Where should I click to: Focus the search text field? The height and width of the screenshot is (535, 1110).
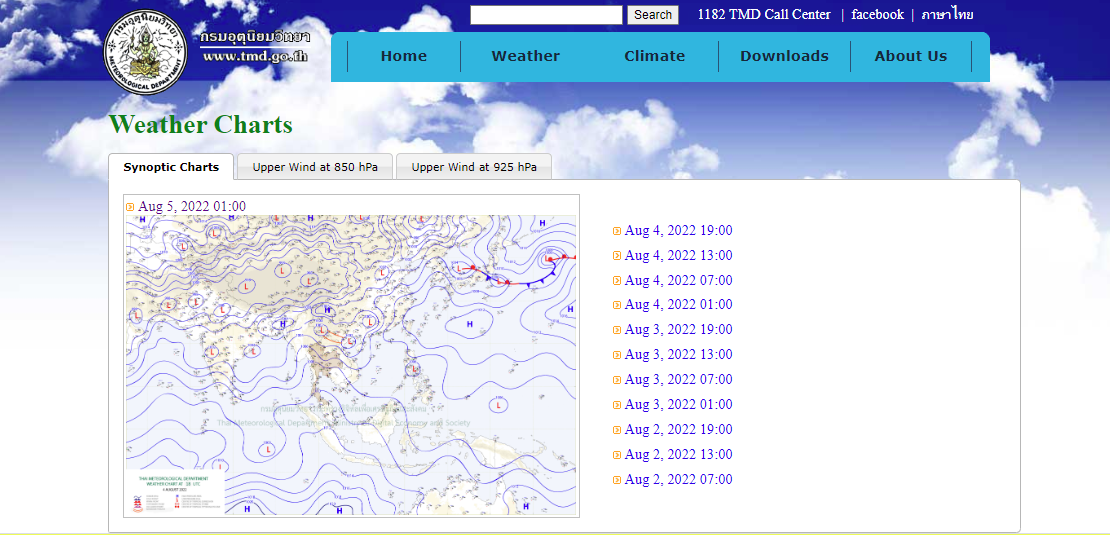pyautogui.click(x=546, y=15)
